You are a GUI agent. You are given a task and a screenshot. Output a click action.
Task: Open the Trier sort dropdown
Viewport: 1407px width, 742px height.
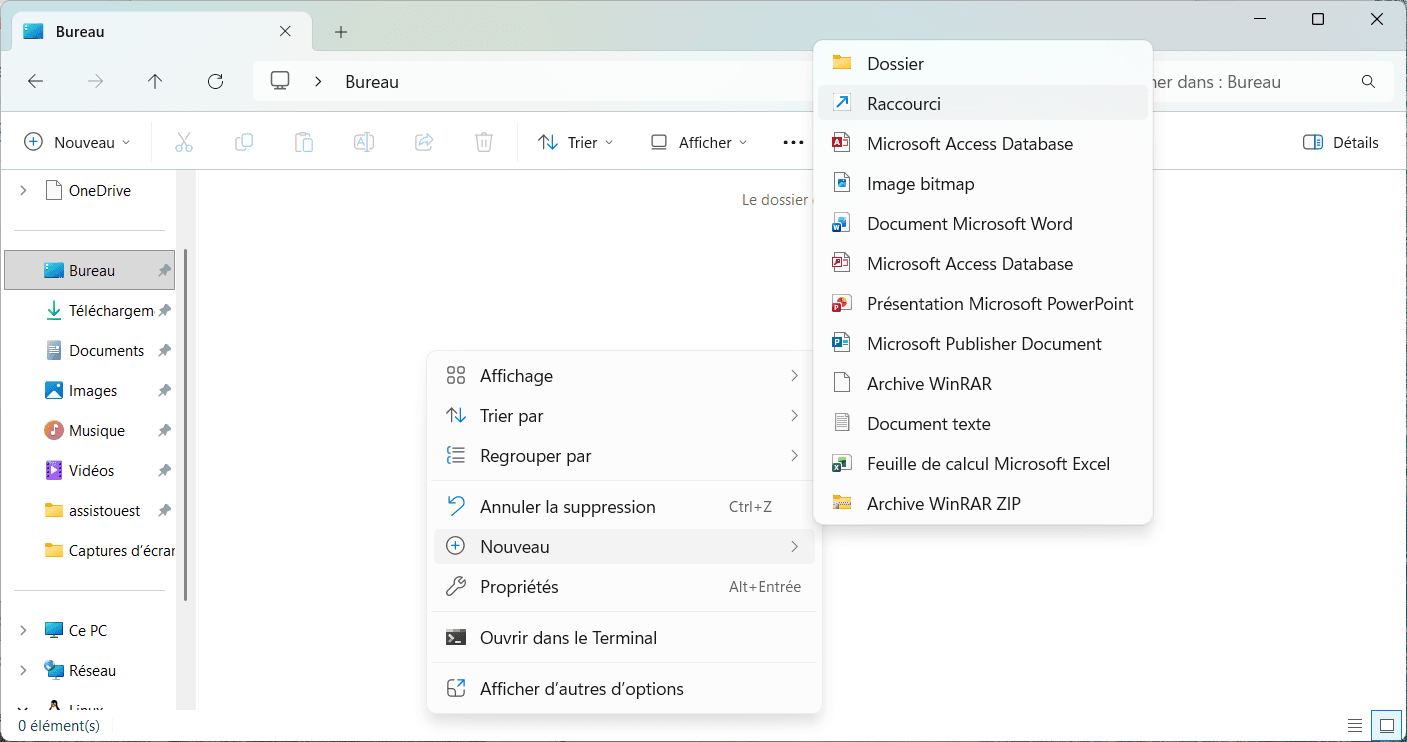[x=575, y=143]
